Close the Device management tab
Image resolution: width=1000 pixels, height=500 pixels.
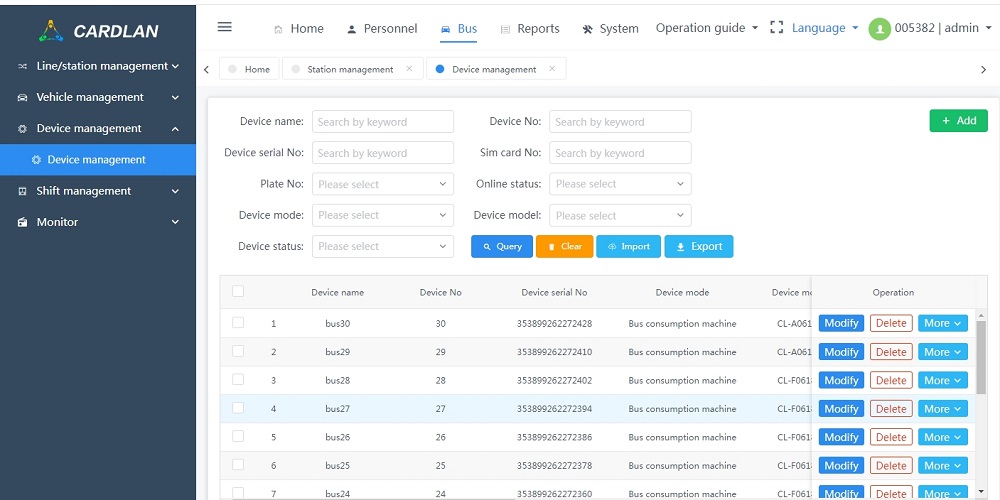[552, 69]
